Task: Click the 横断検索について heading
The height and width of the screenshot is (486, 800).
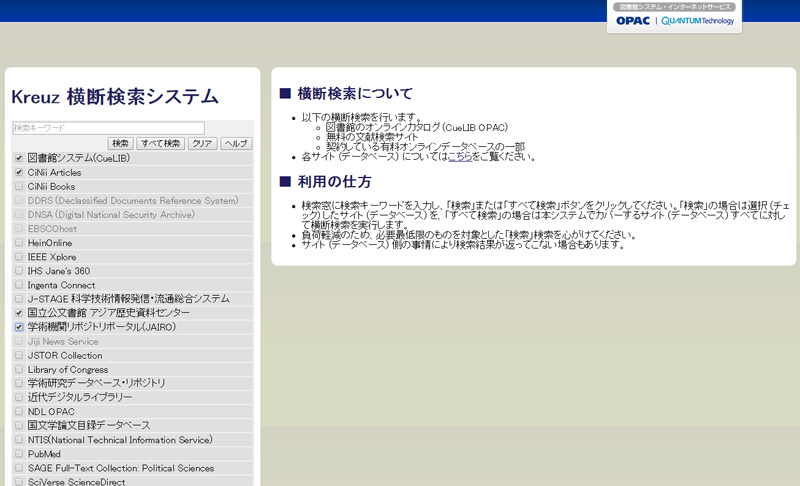Action: pyautogui.click(x=355, y=93)
